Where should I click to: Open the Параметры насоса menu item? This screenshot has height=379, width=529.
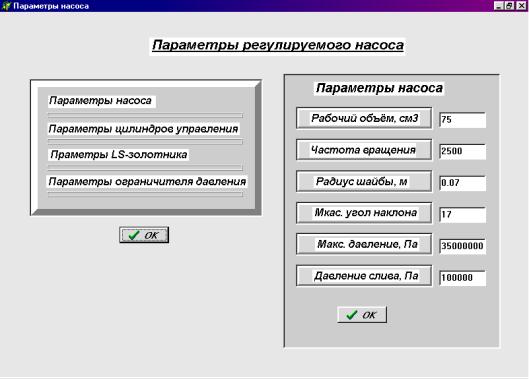click(102, 101)
